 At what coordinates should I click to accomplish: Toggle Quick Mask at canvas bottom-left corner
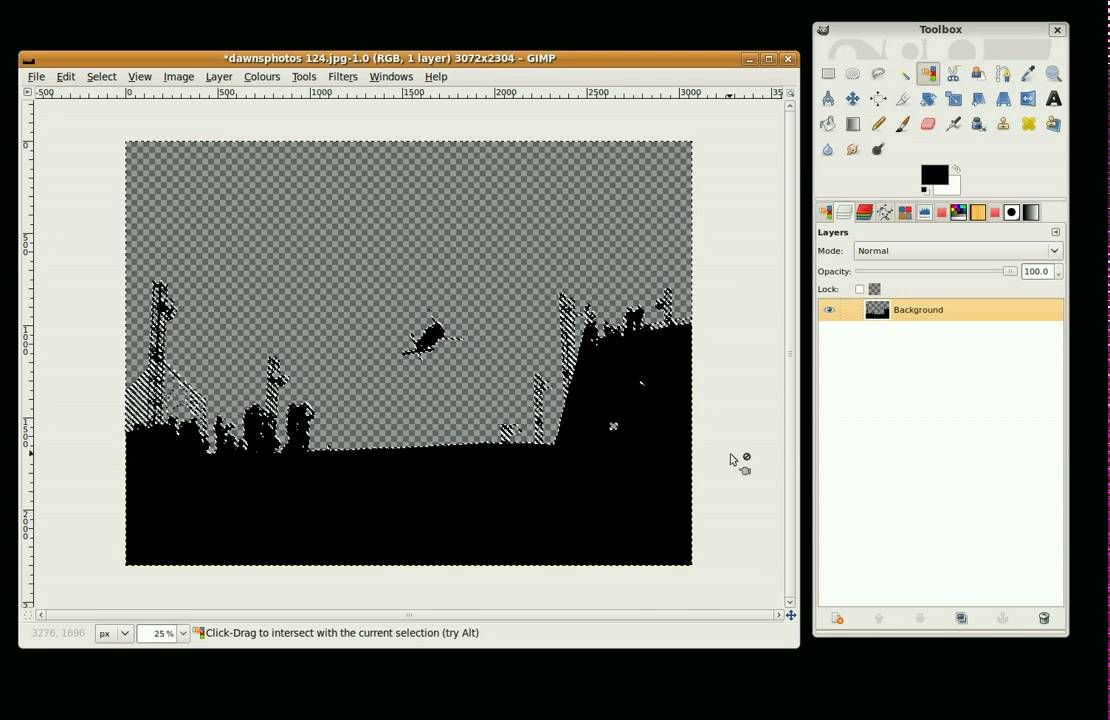28,615
